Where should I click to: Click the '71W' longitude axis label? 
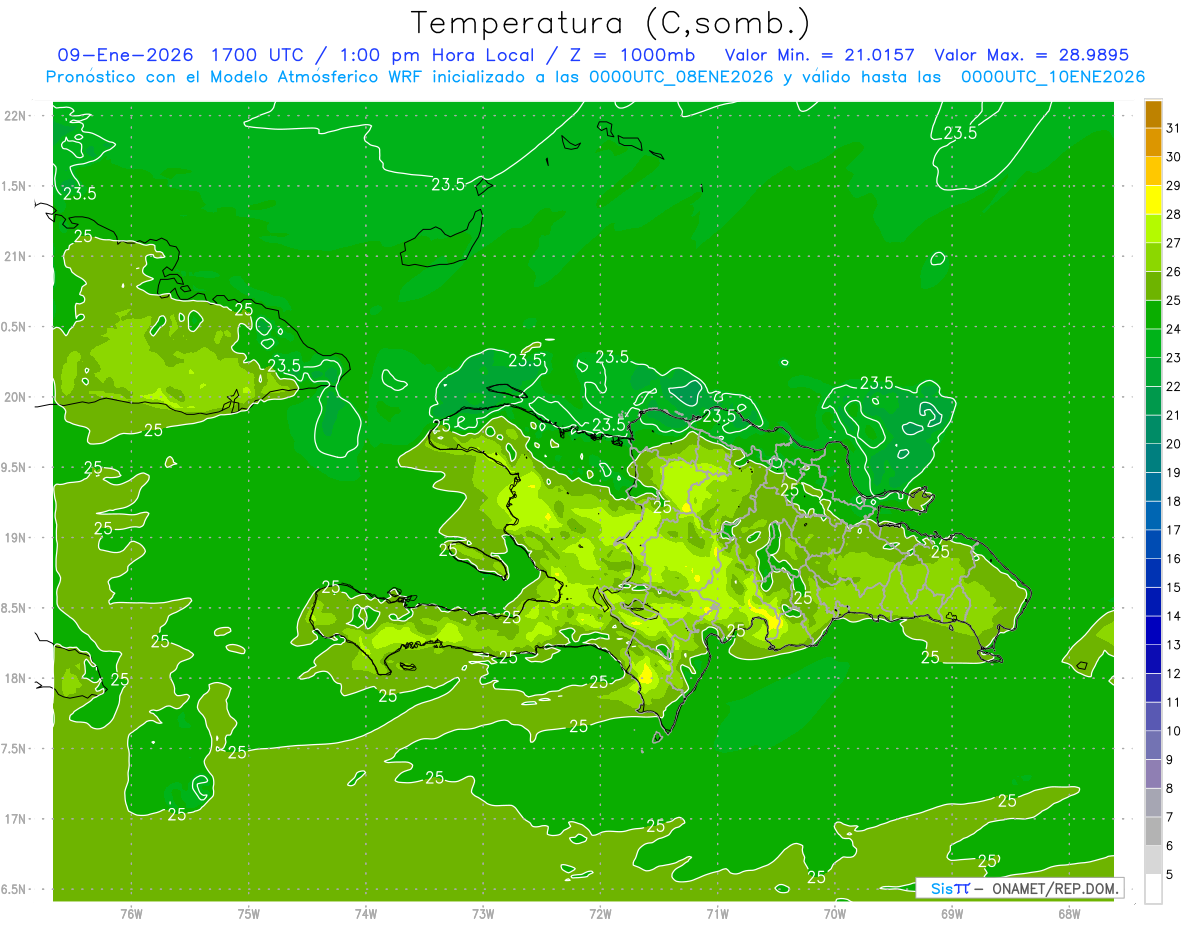click(x=717, y=913)
